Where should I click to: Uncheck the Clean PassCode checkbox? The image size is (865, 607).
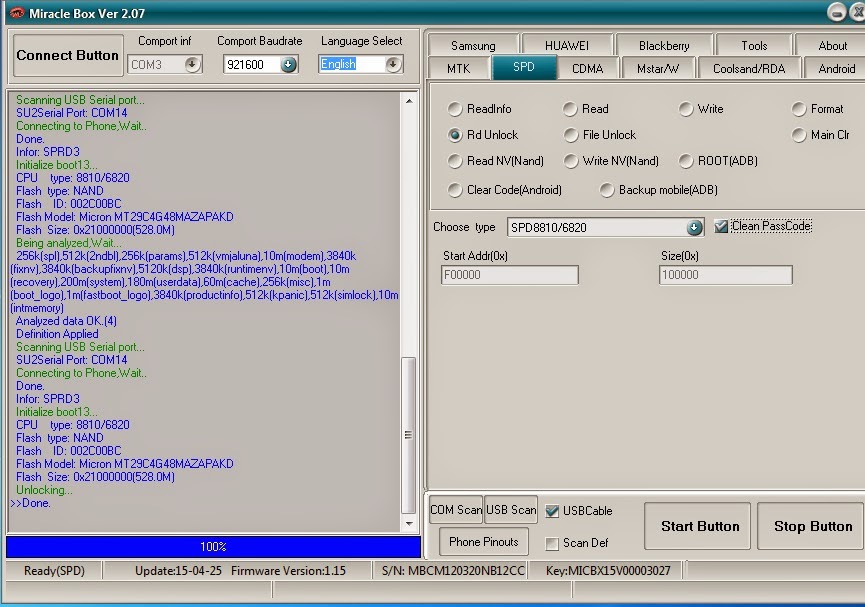click(720, 226)
